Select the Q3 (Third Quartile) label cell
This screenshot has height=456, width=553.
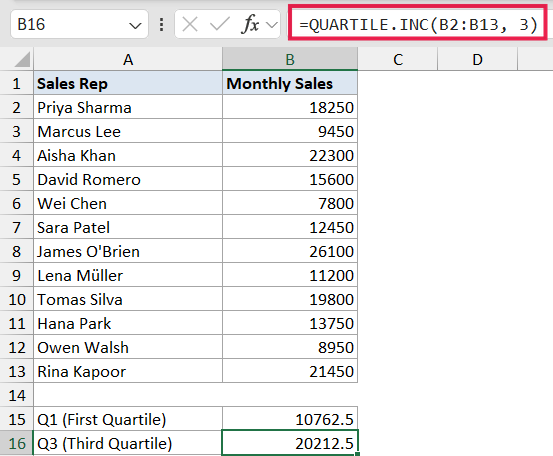(128, 443)
